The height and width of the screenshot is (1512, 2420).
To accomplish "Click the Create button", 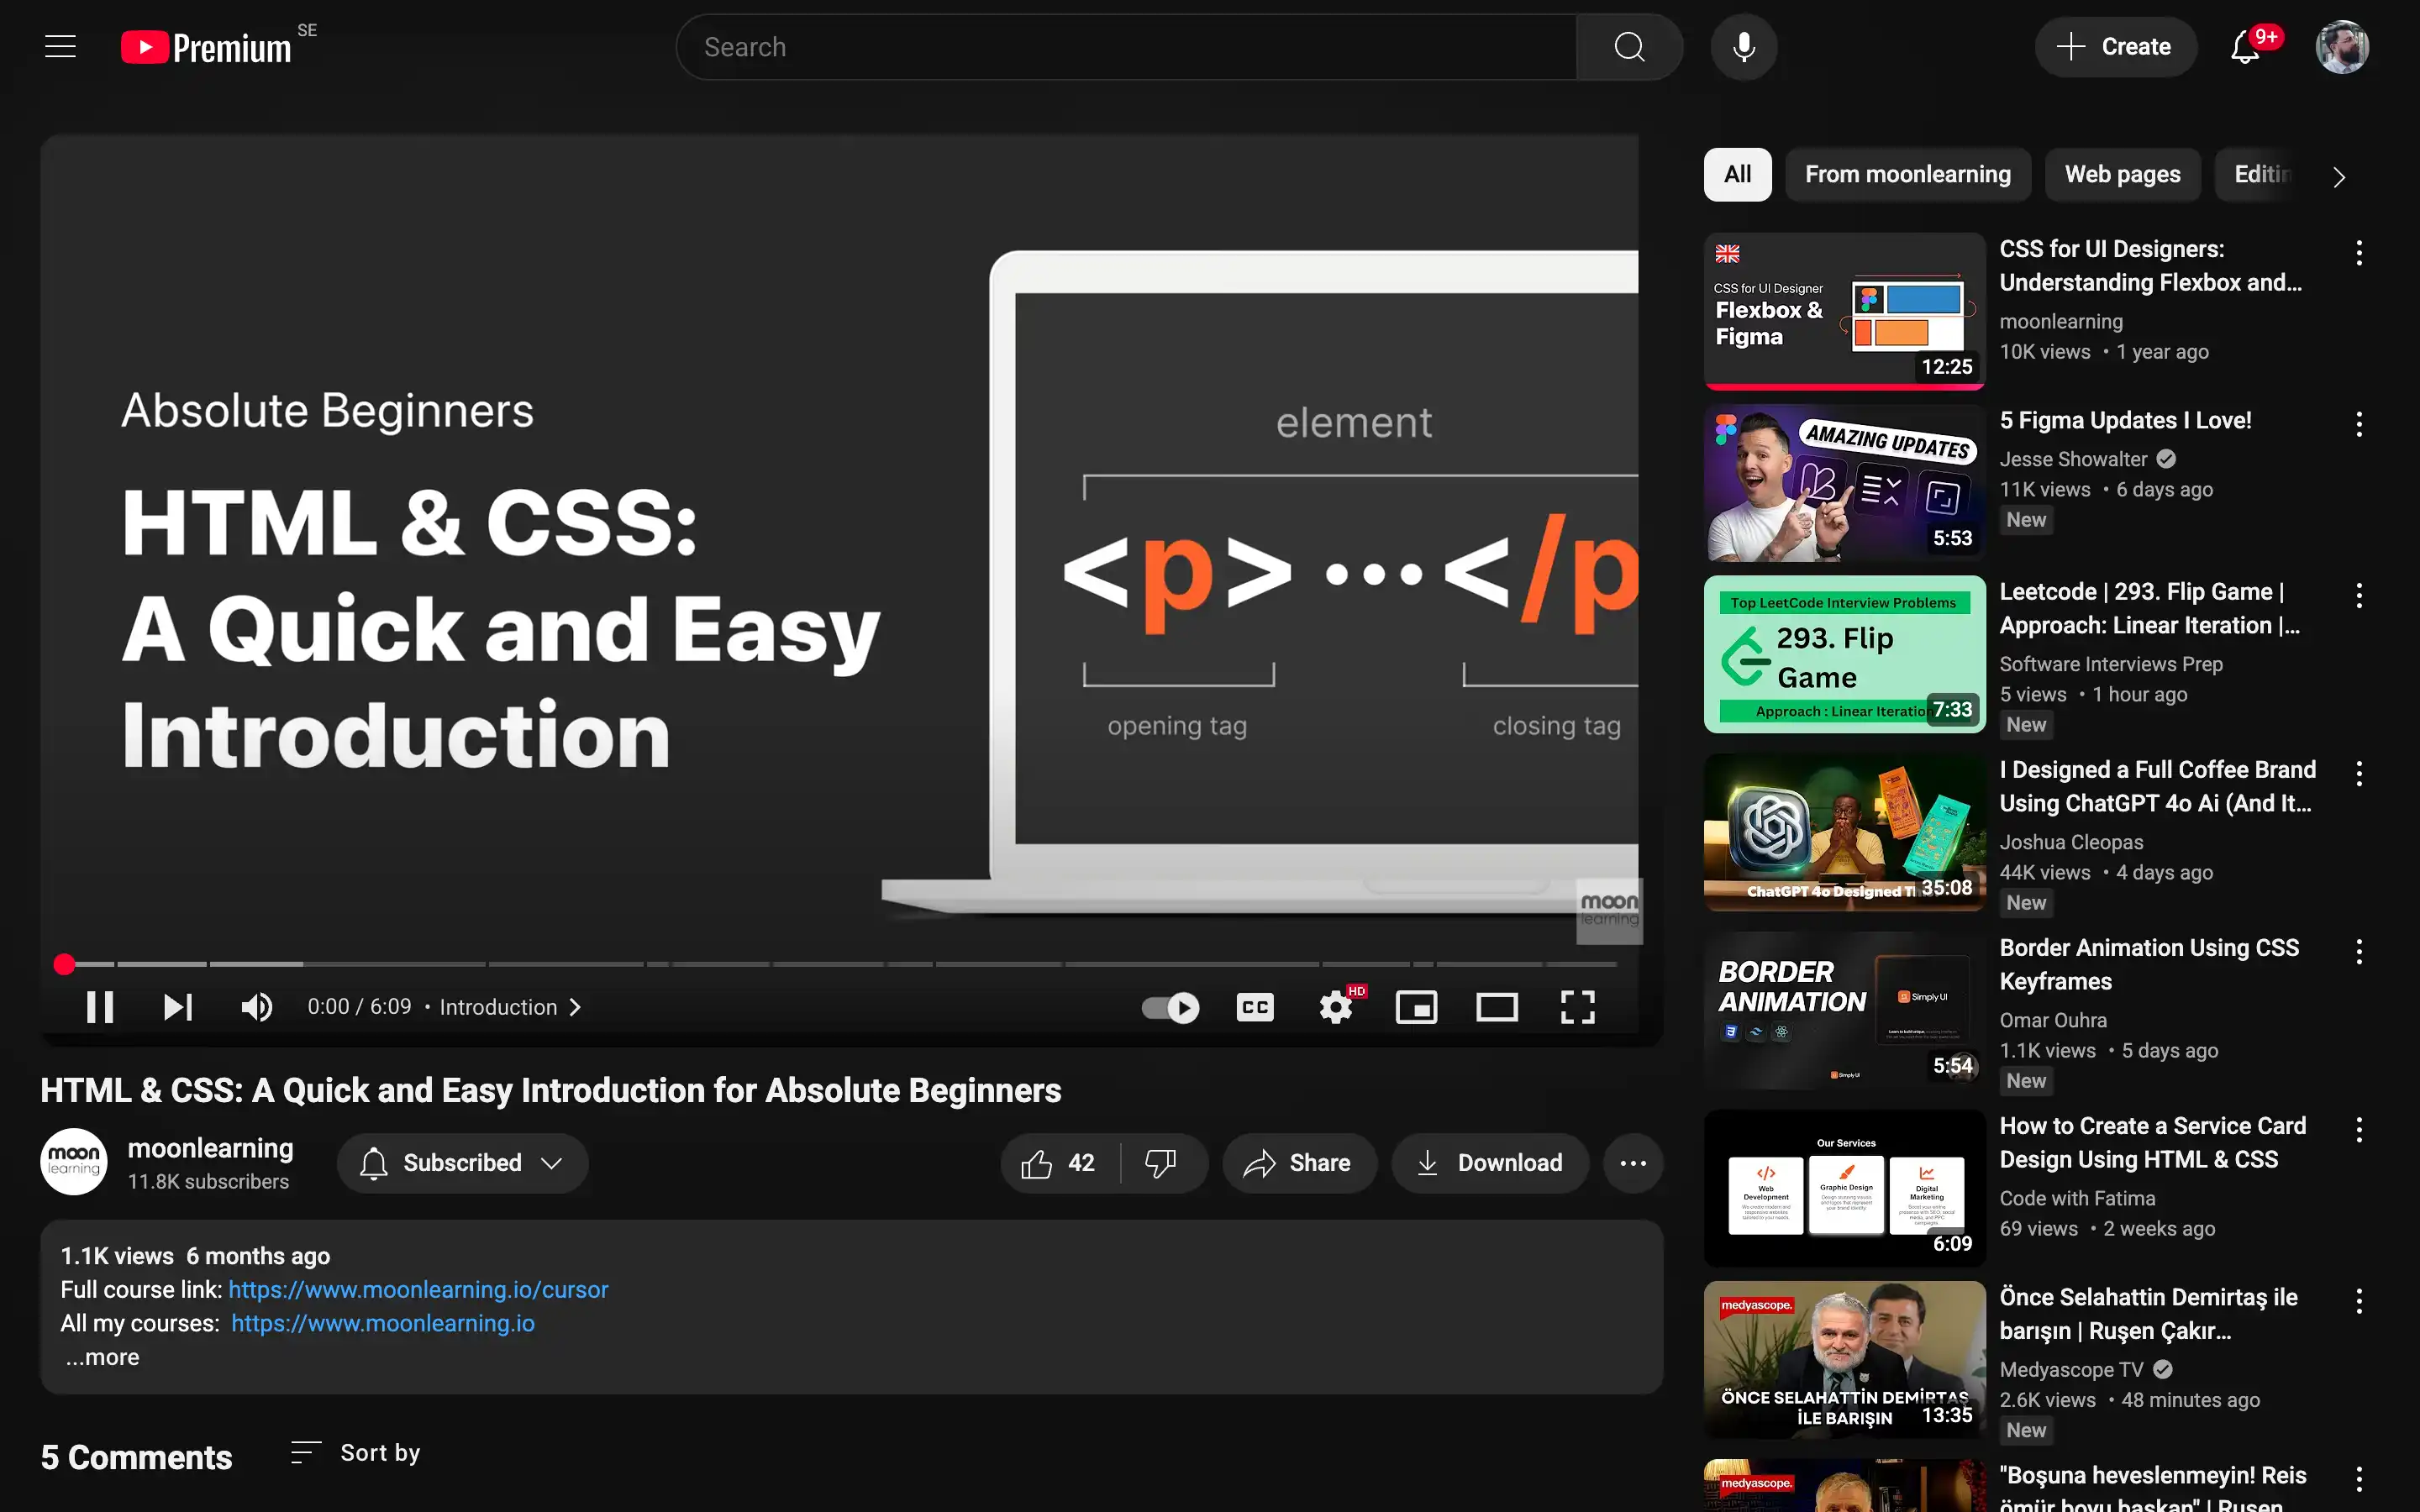I will coord(2115,47).
